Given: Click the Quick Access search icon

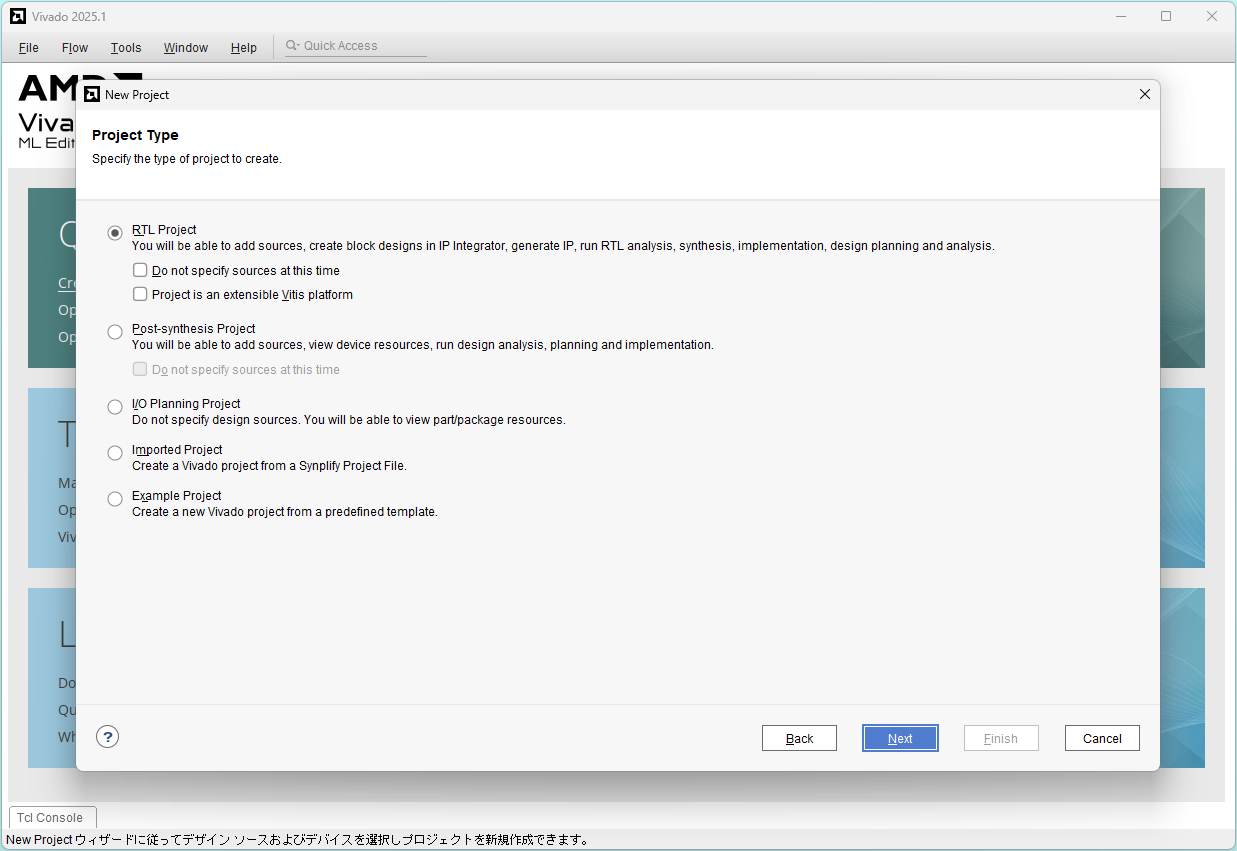Looking at the screenshot, I should 292,46.
